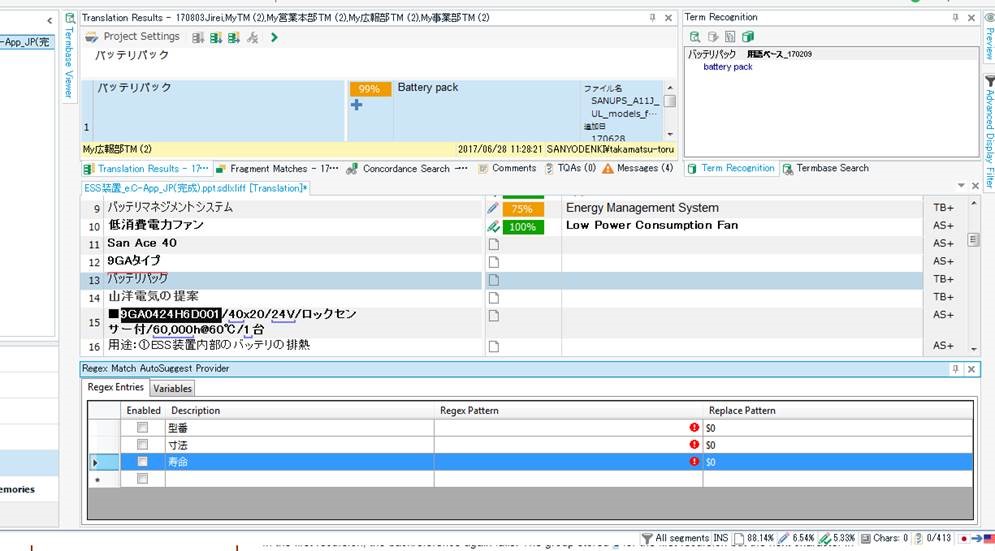Click the 99% match badge

[369, 89]
